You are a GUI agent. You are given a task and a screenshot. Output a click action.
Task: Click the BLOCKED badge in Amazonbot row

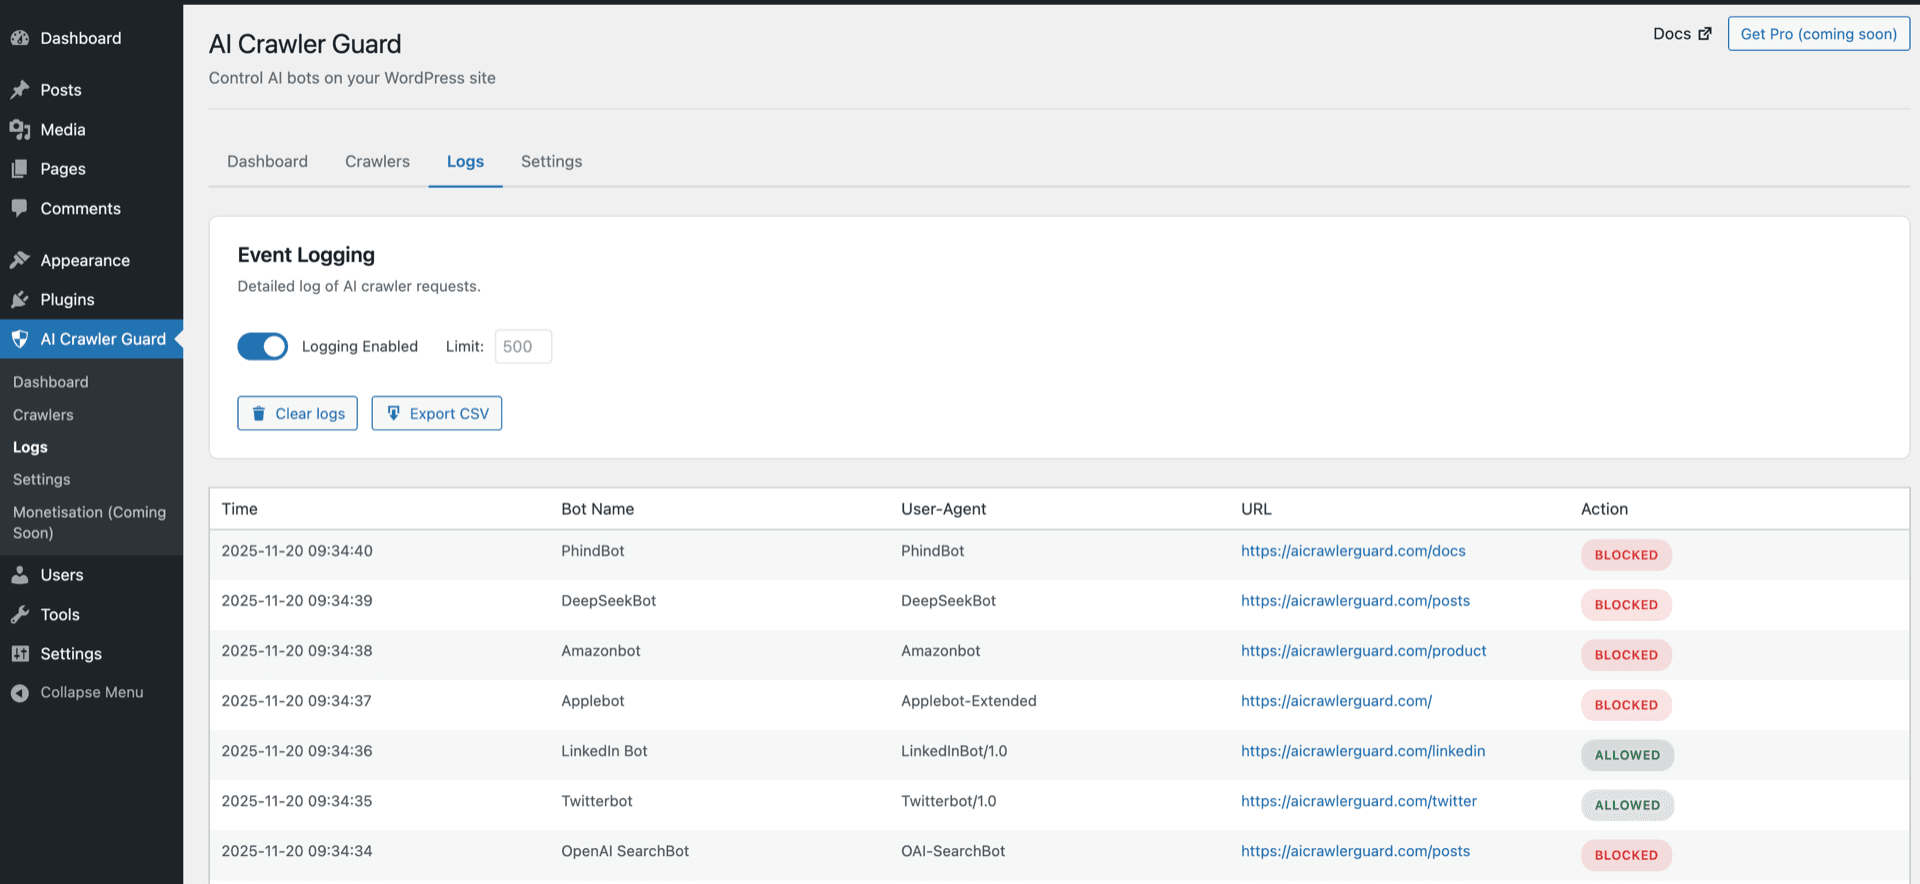(x=1626, y=655)
